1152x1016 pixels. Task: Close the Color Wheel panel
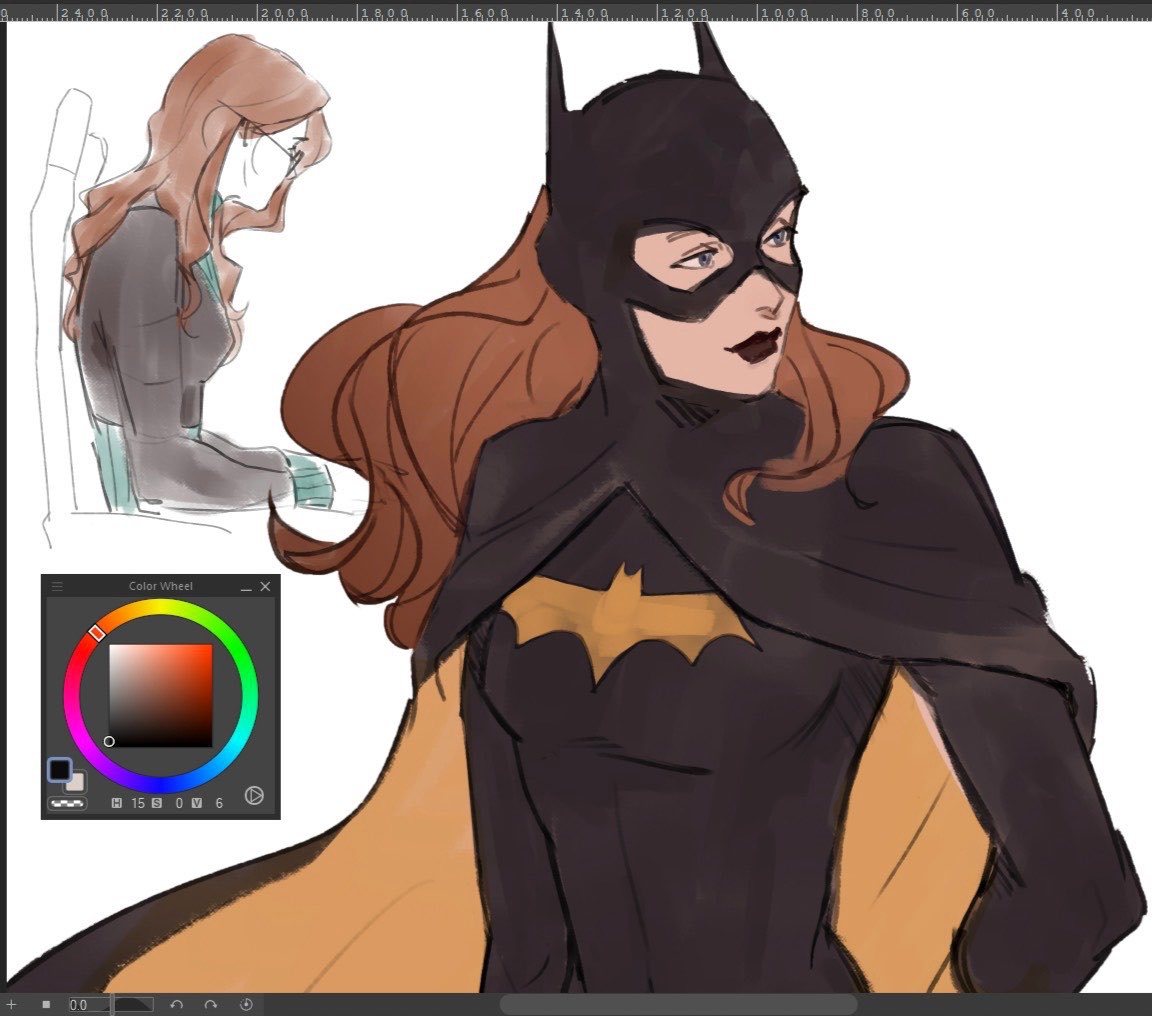pos(265,586)
